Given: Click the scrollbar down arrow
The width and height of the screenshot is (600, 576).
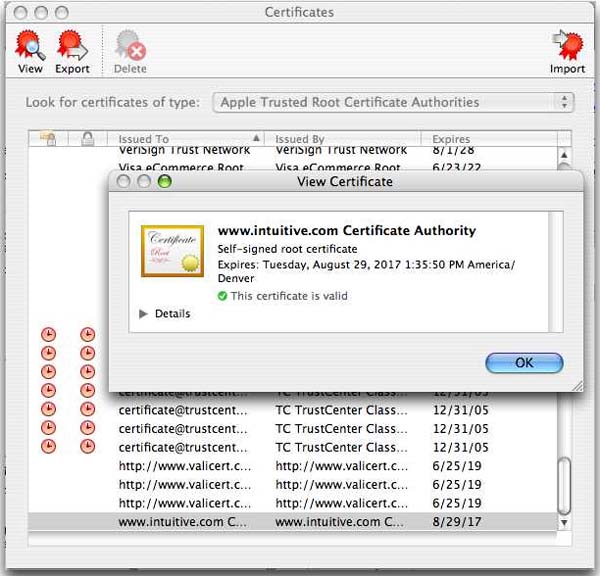Looking at the screenshot, I should click(564, 522).
